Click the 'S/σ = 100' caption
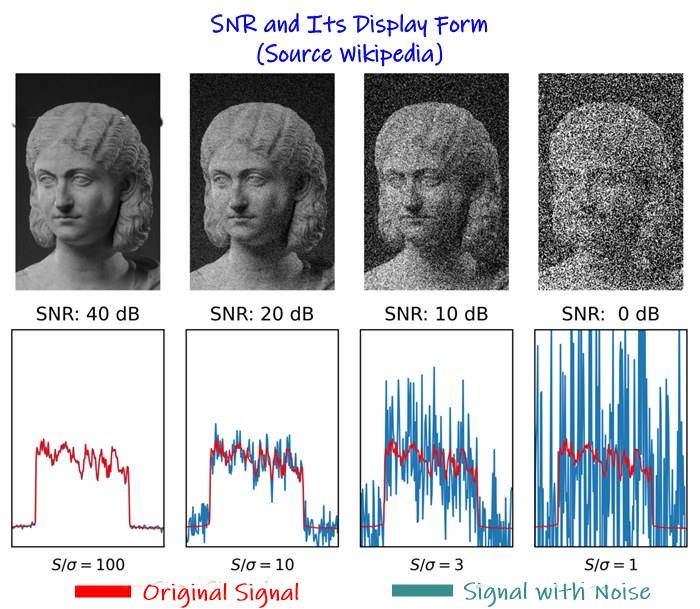The image size is (700, 609). [88, 565]
